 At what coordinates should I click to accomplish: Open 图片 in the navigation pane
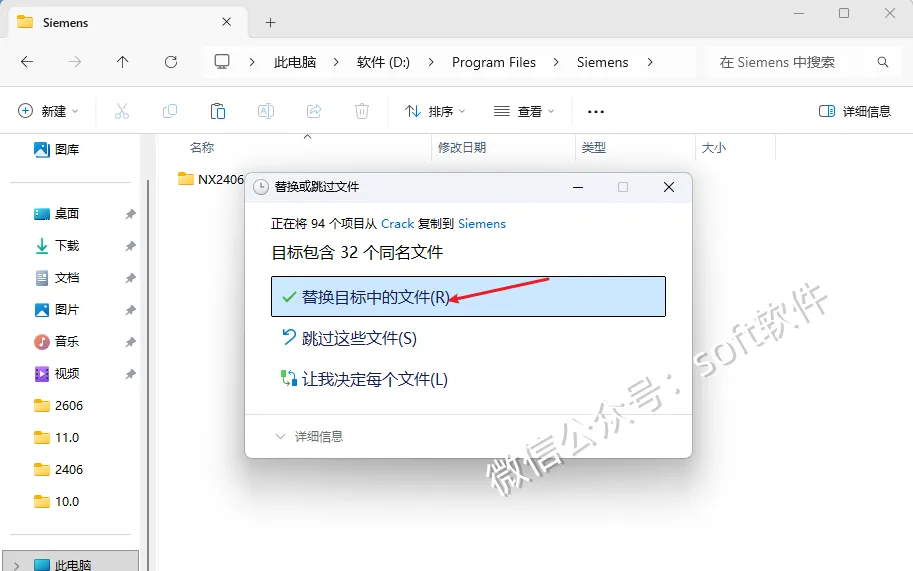pyautogui.click(x=56, y=310)
